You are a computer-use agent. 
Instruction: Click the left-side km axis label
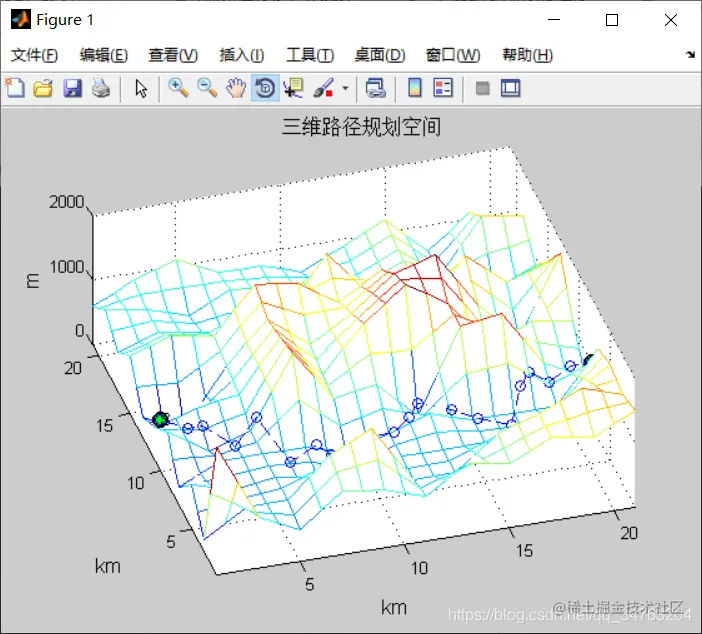click(108, 566)
